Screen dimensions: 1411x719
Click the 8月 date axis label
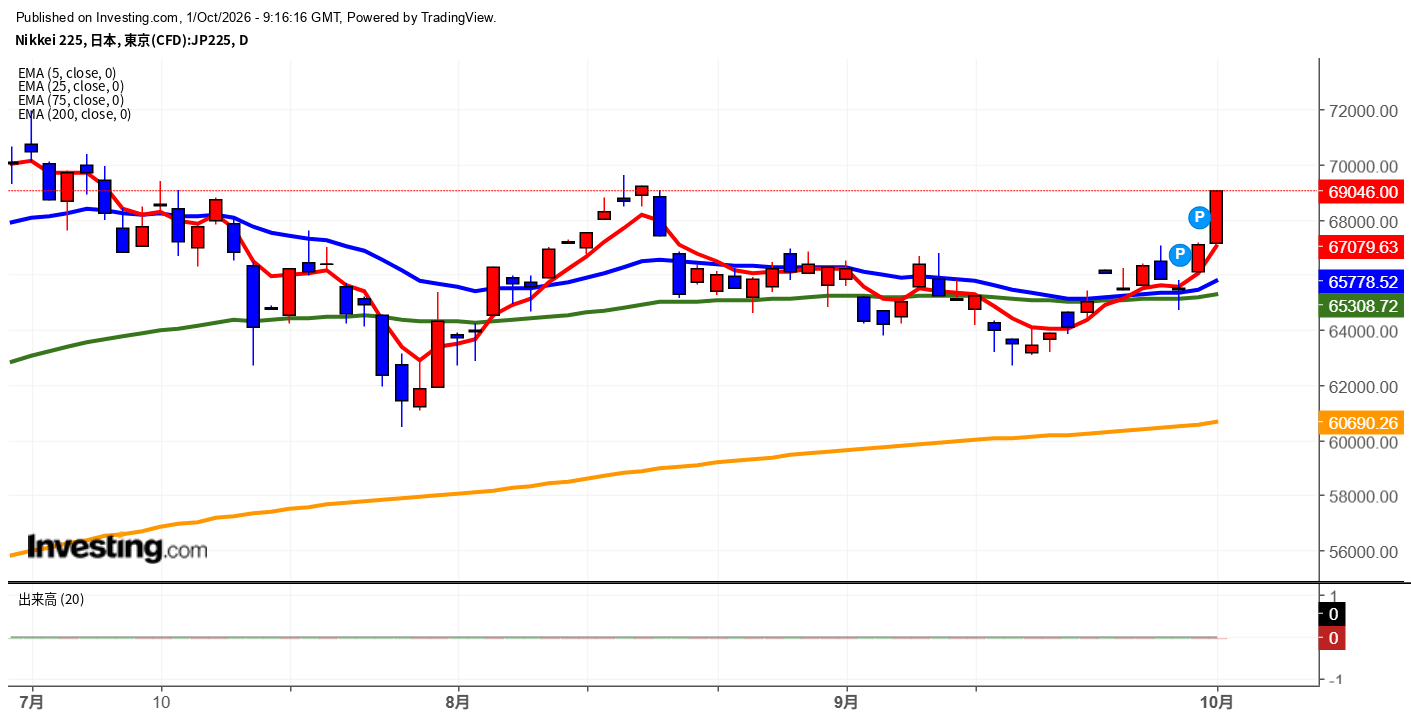[x=457, y=702]
